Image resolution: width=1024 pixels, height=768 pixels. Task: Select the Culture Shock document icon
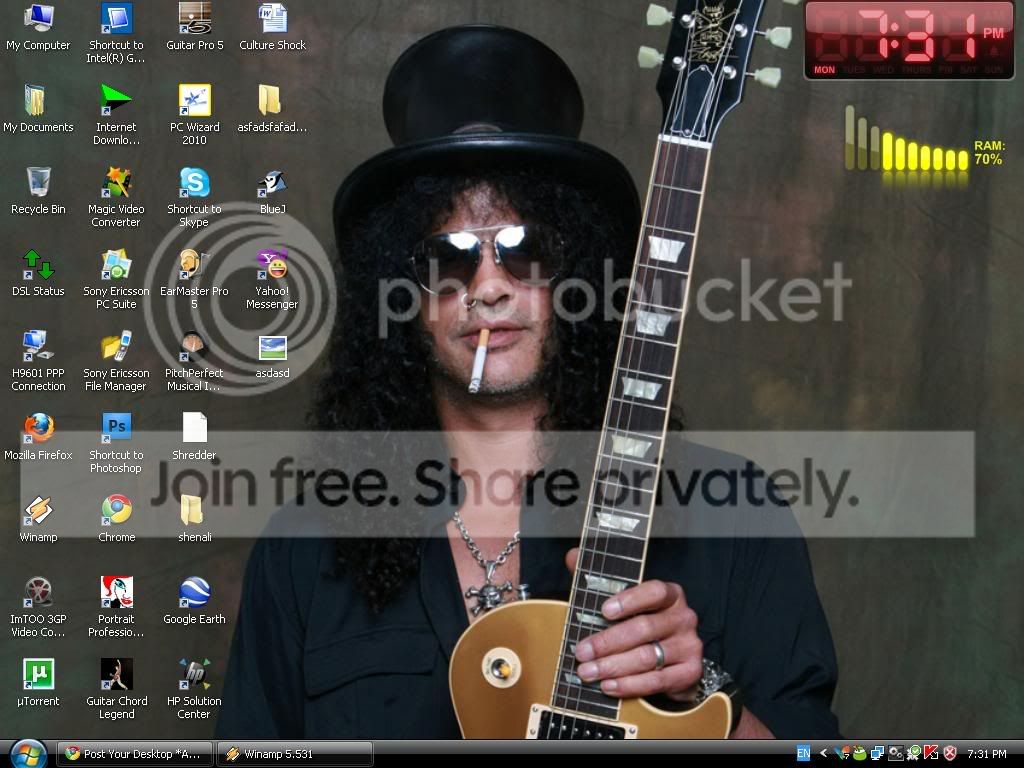pos(272,27)
